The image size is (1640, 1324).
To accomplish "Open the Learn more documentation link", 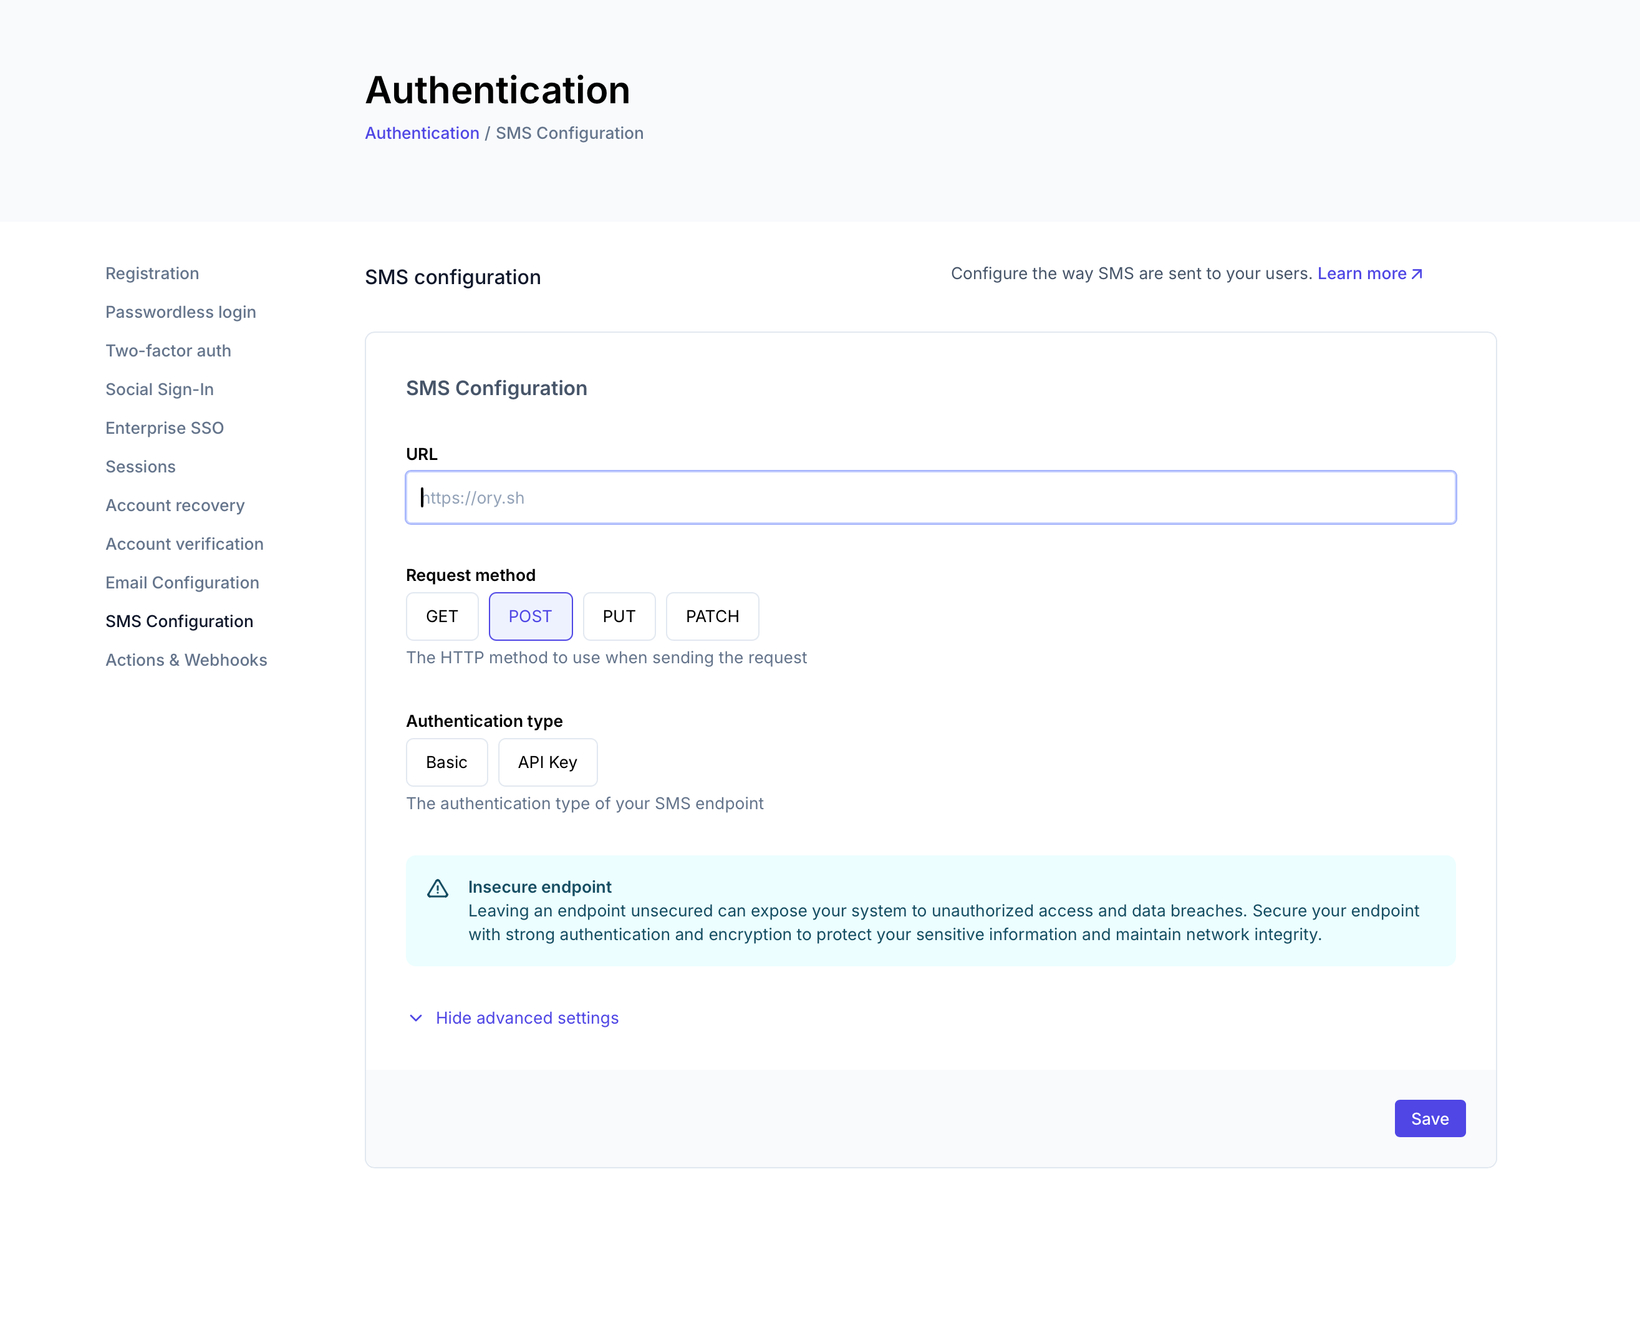I will coord(1369,274).
